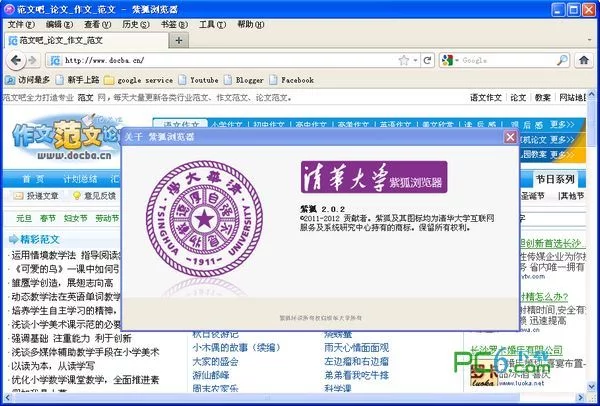Open the 新手上路 bookmark
The image size is (600, 406).
coord(78,80)
